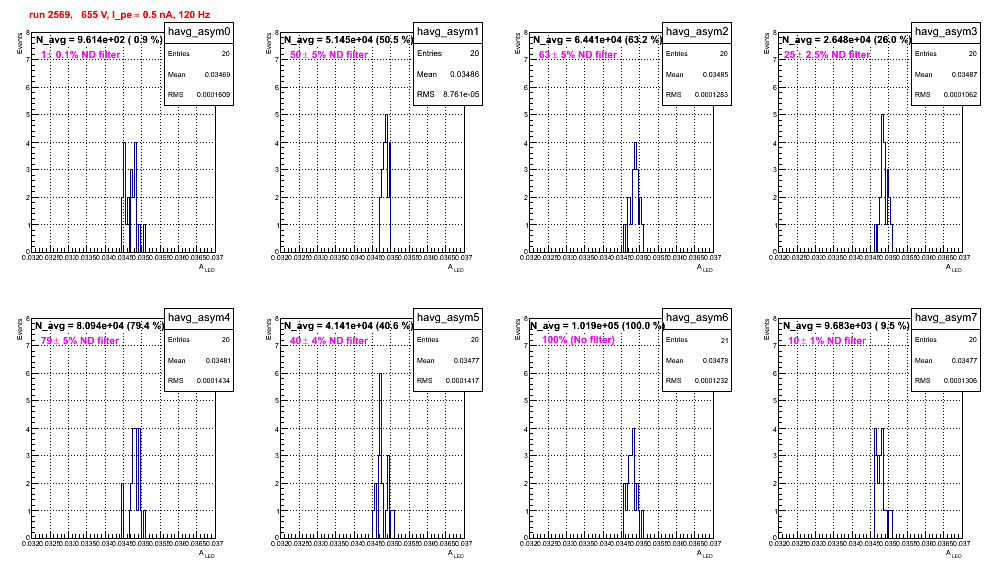Click the Mean value 0.03487
The width and height of the screenshot is (996, 572).
point(964,74)
